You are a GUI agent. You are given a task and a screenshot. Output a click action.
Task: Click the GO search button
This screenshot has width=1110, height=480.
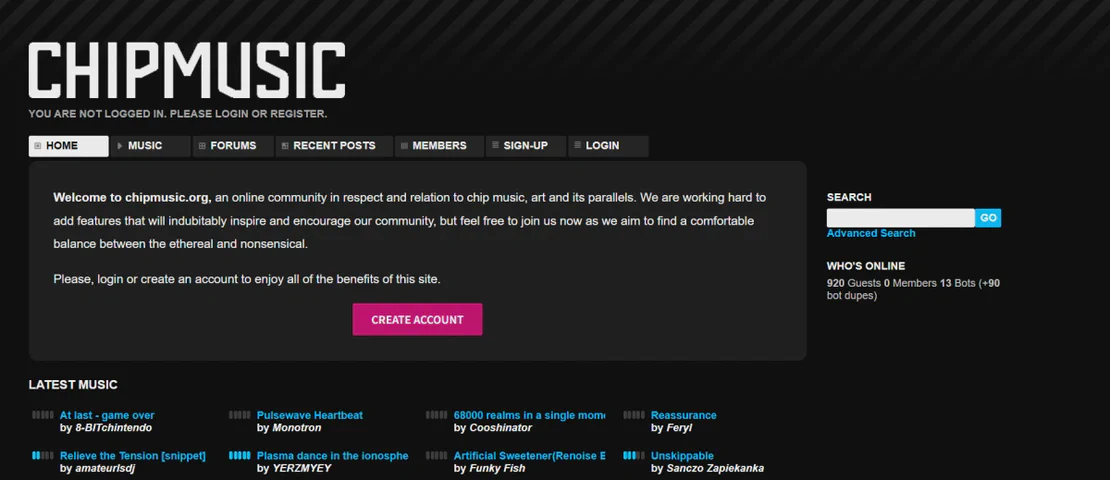(x=988, y=218)
